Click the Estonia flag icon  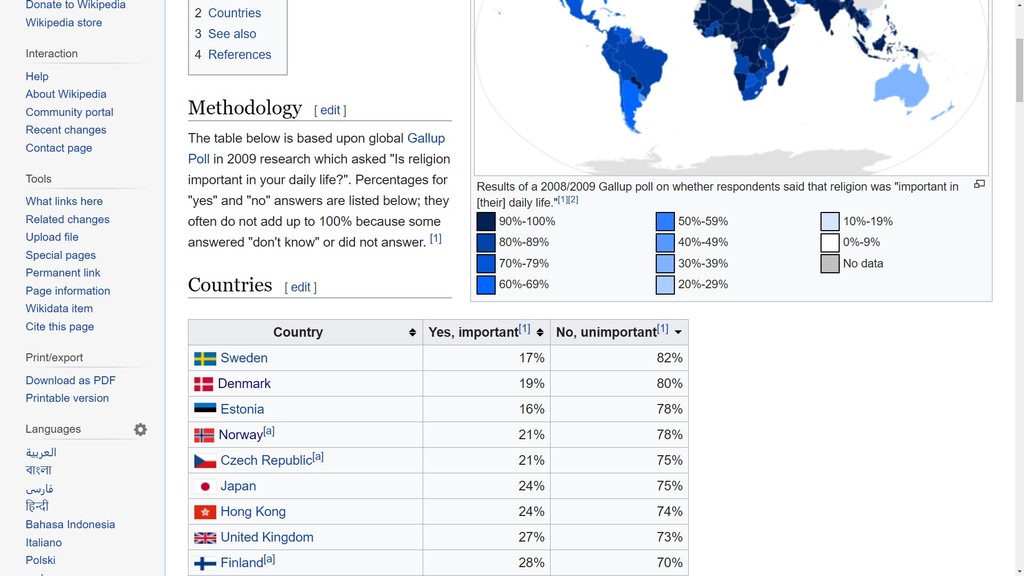tap(205, 409)
